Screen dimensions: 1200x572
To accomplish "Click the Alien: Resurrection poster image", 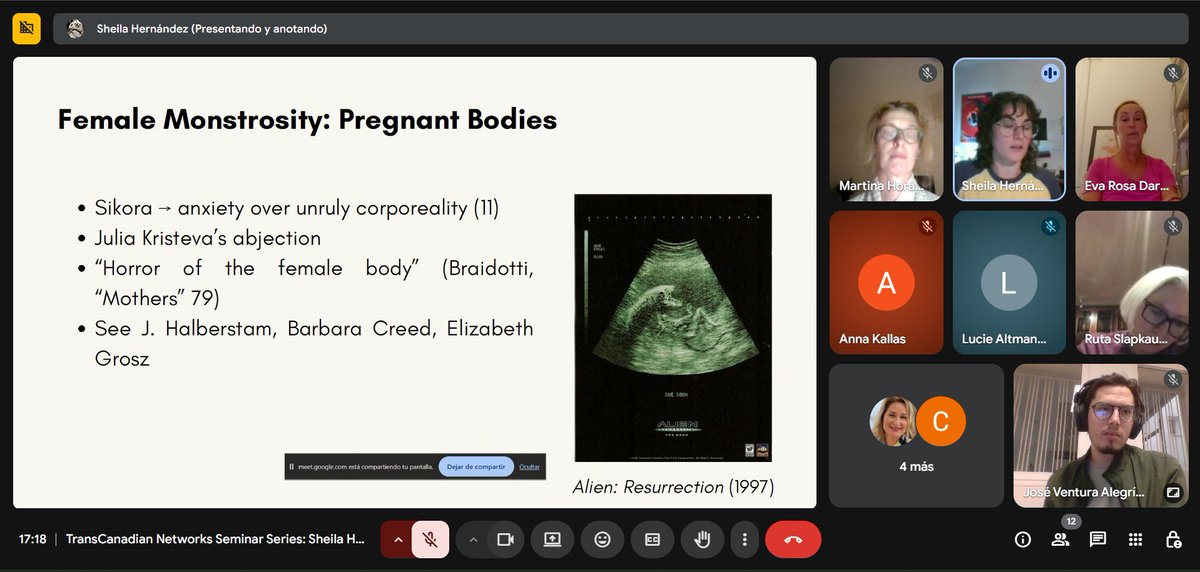I will pyautogui.click(x=673, y=328).
